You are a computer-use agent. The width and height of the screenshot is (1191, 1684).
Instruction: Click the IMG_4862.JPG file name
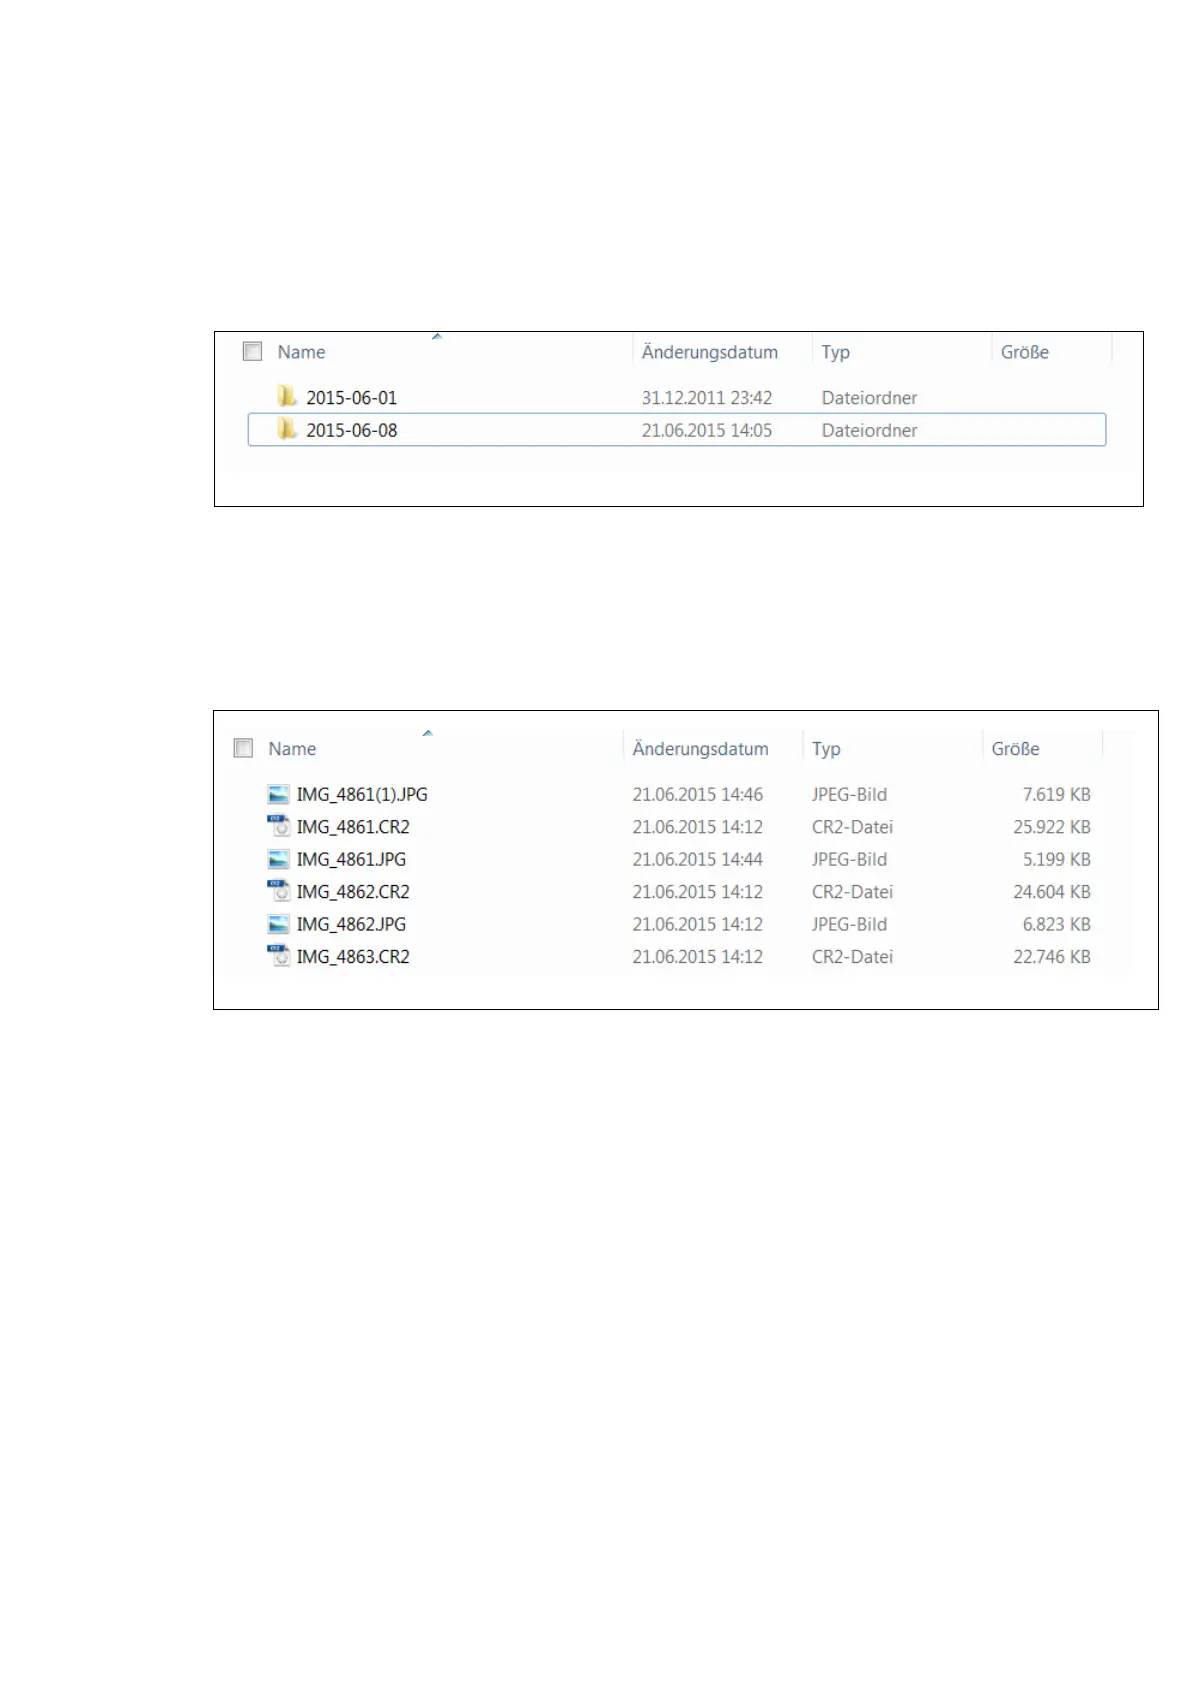(351, 925)
